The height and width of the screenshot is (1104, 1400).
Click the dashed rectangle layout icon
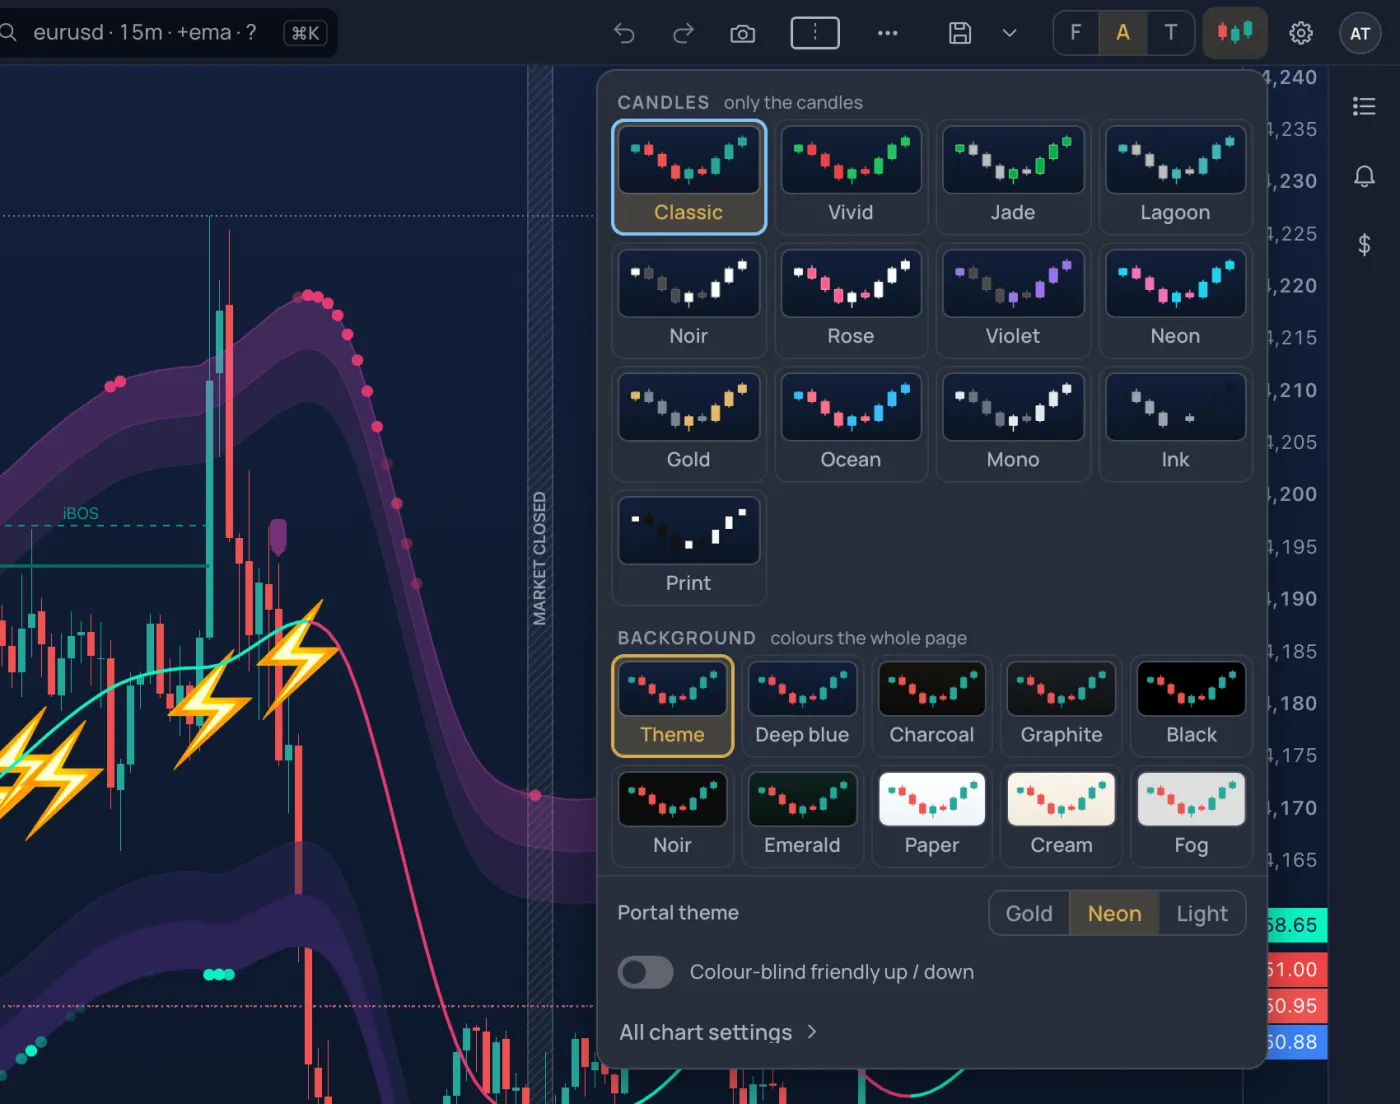click(815, 33)
